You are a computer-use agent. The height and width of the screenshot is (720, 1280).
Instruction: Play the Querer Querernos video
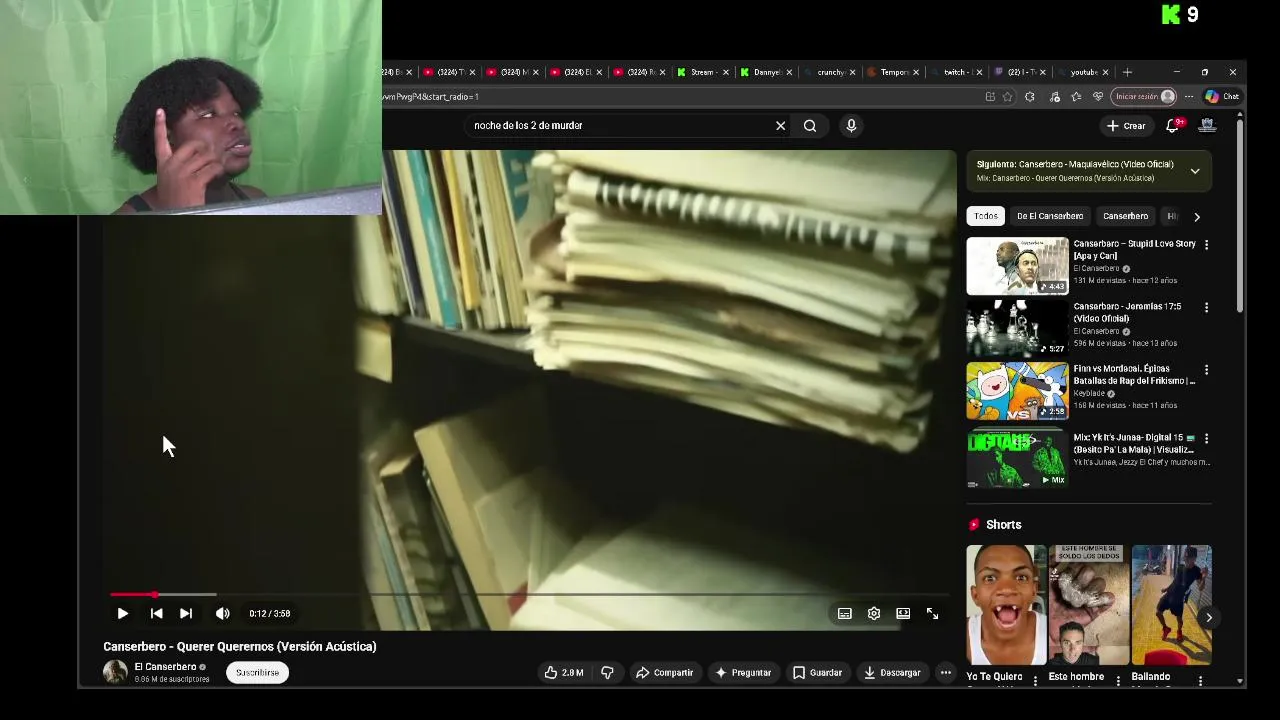tap(122, 614)
